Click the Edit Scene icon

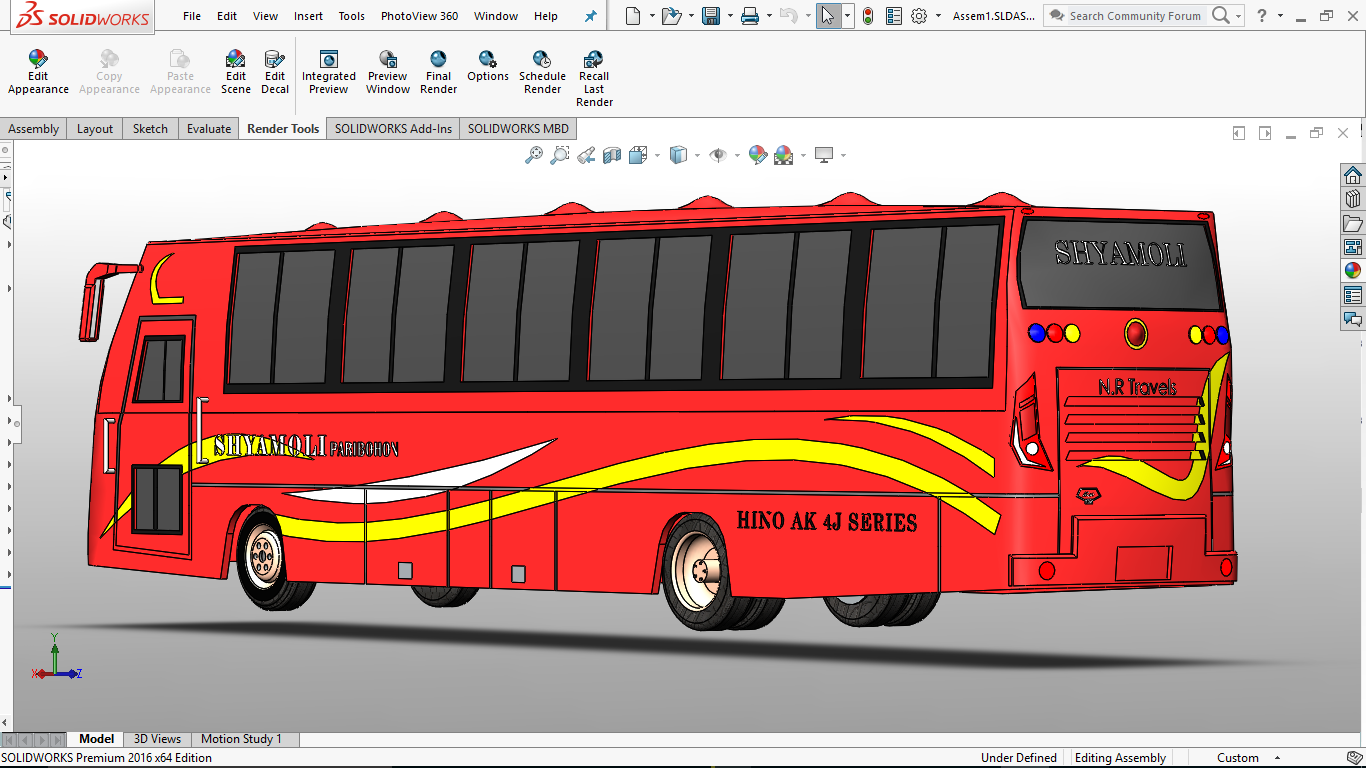click(236, 73)
